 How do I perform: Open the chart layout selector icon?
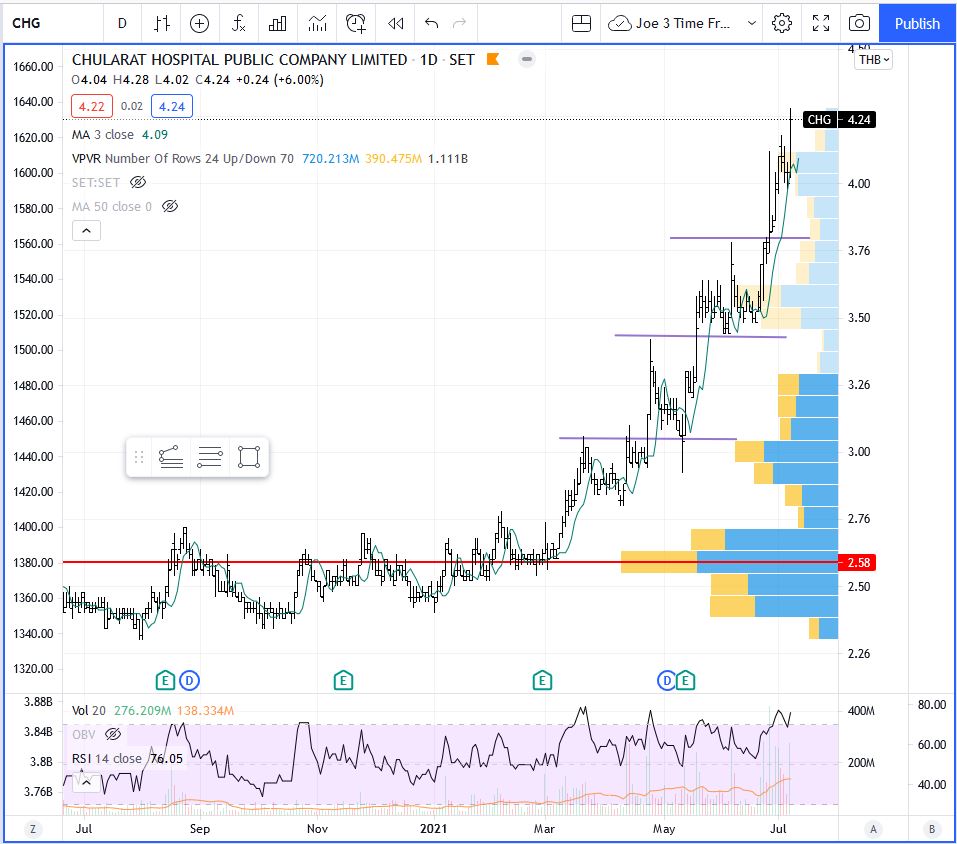click(581, 23)
